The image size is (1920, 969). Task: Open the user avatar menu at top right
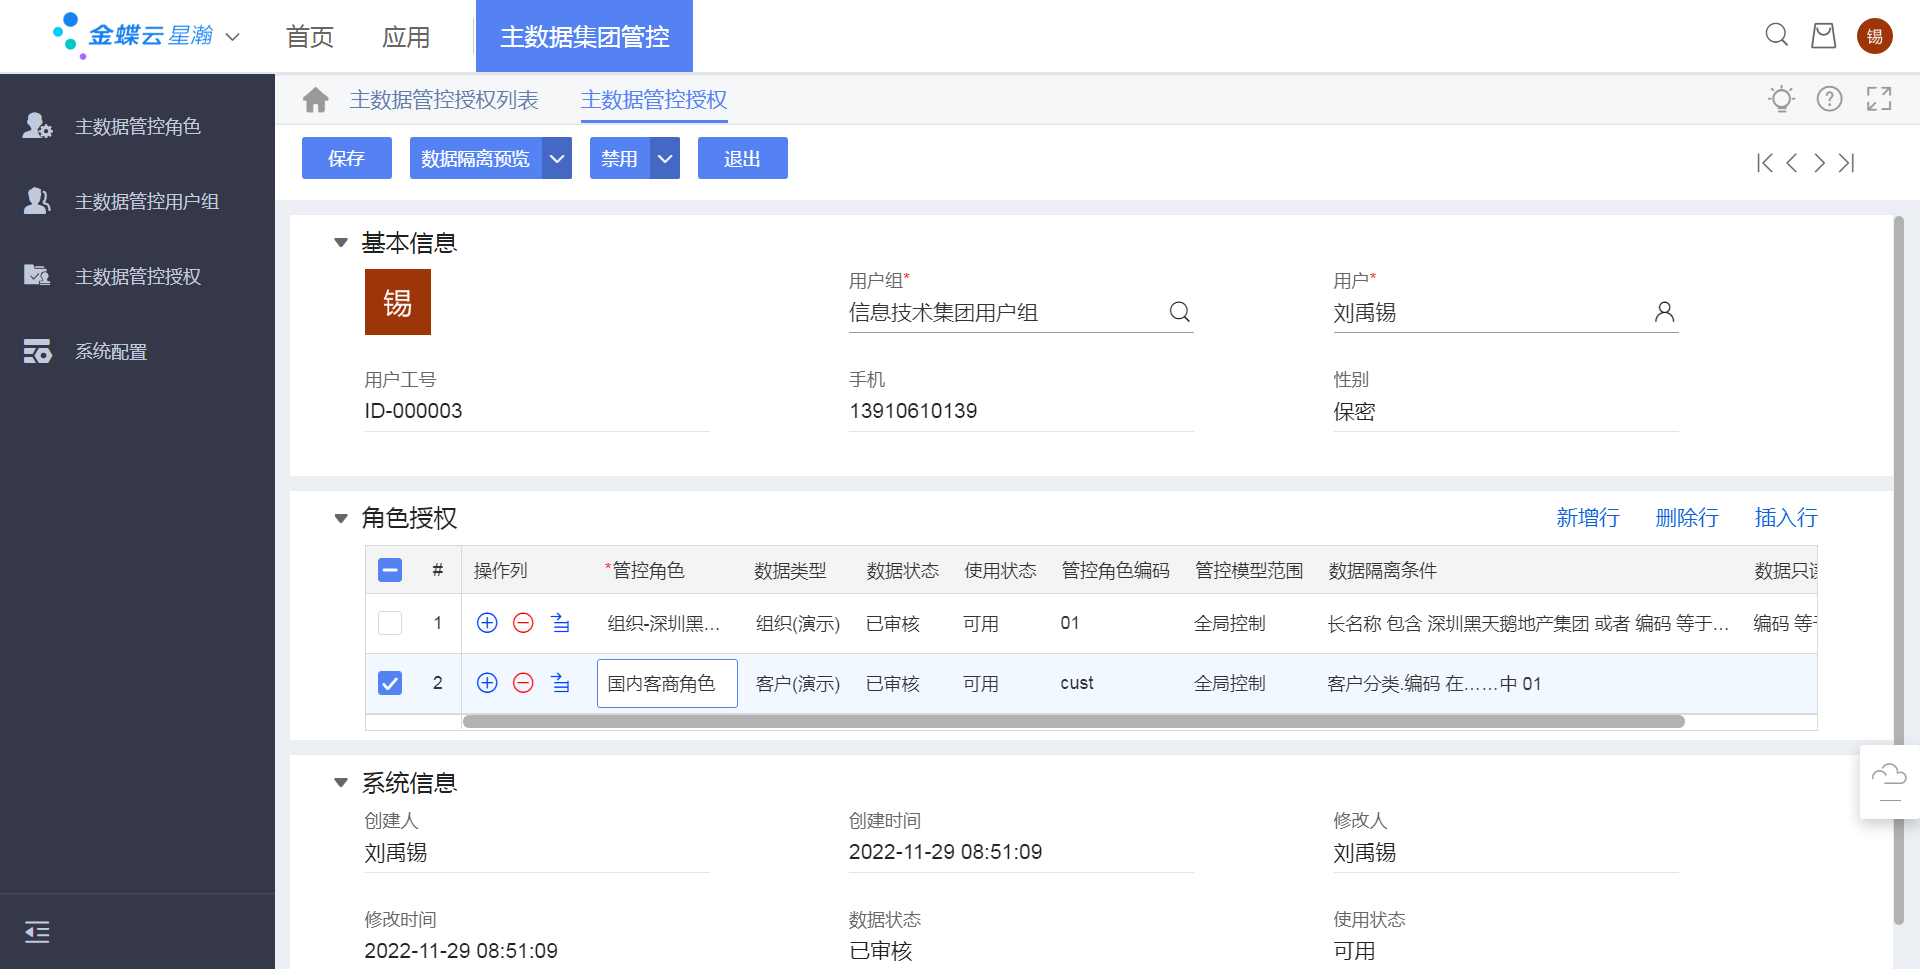click(x=1875, y=36)
